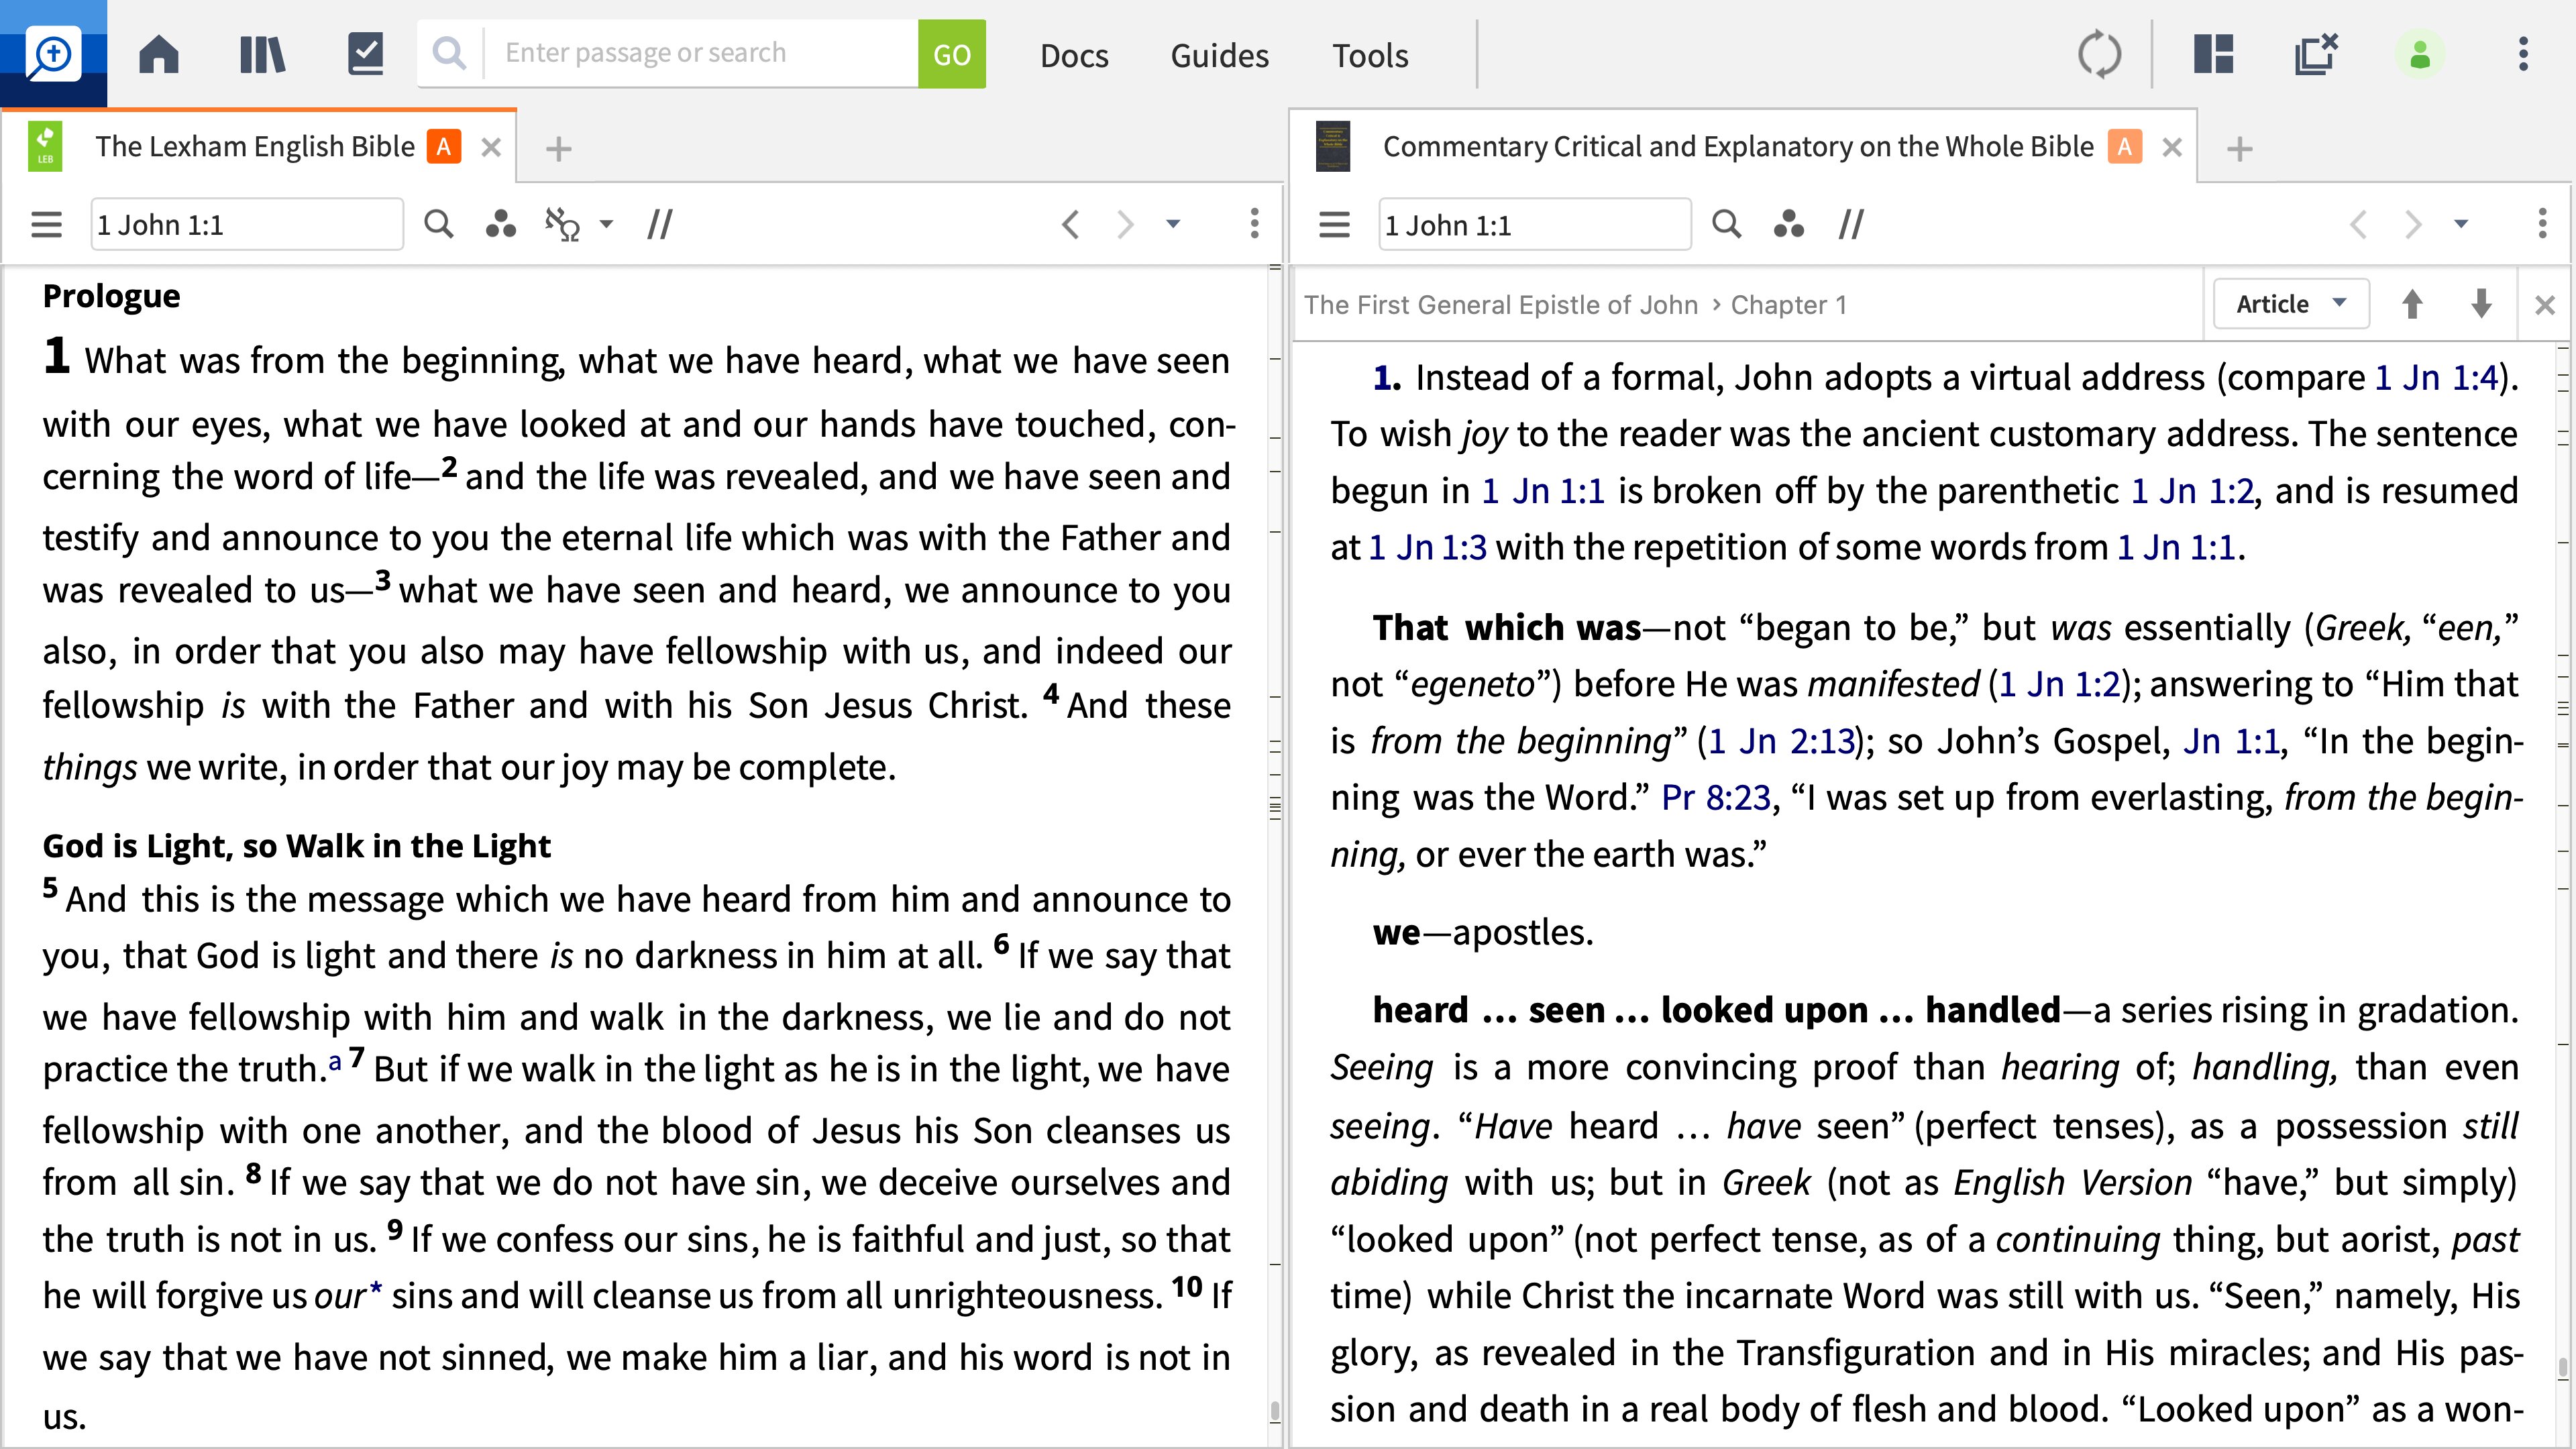This screenshot has height=1449, width=2576.
Task: Click the Chapter 1 breadcrumb
Action: (1788, 305)
